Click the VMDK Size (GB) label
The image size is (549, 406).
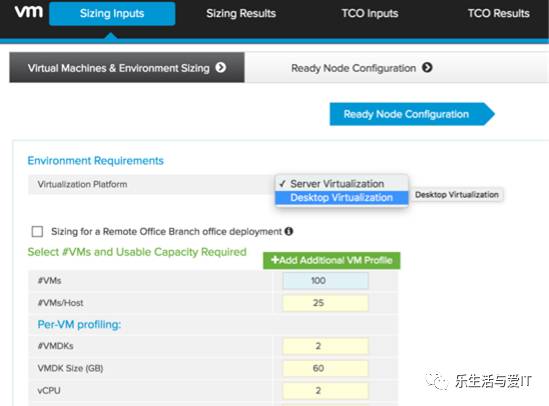[x=70, y=369]
